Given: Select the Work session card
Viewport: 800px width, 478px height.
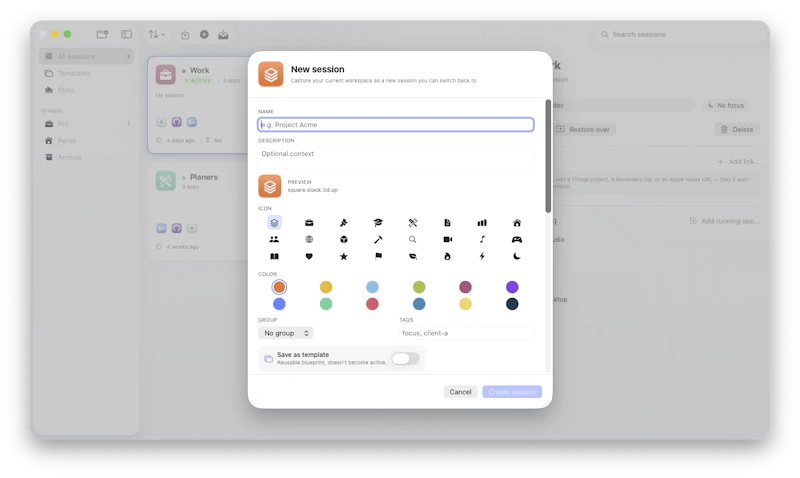Looking at the screenshot, I should 199,105.
